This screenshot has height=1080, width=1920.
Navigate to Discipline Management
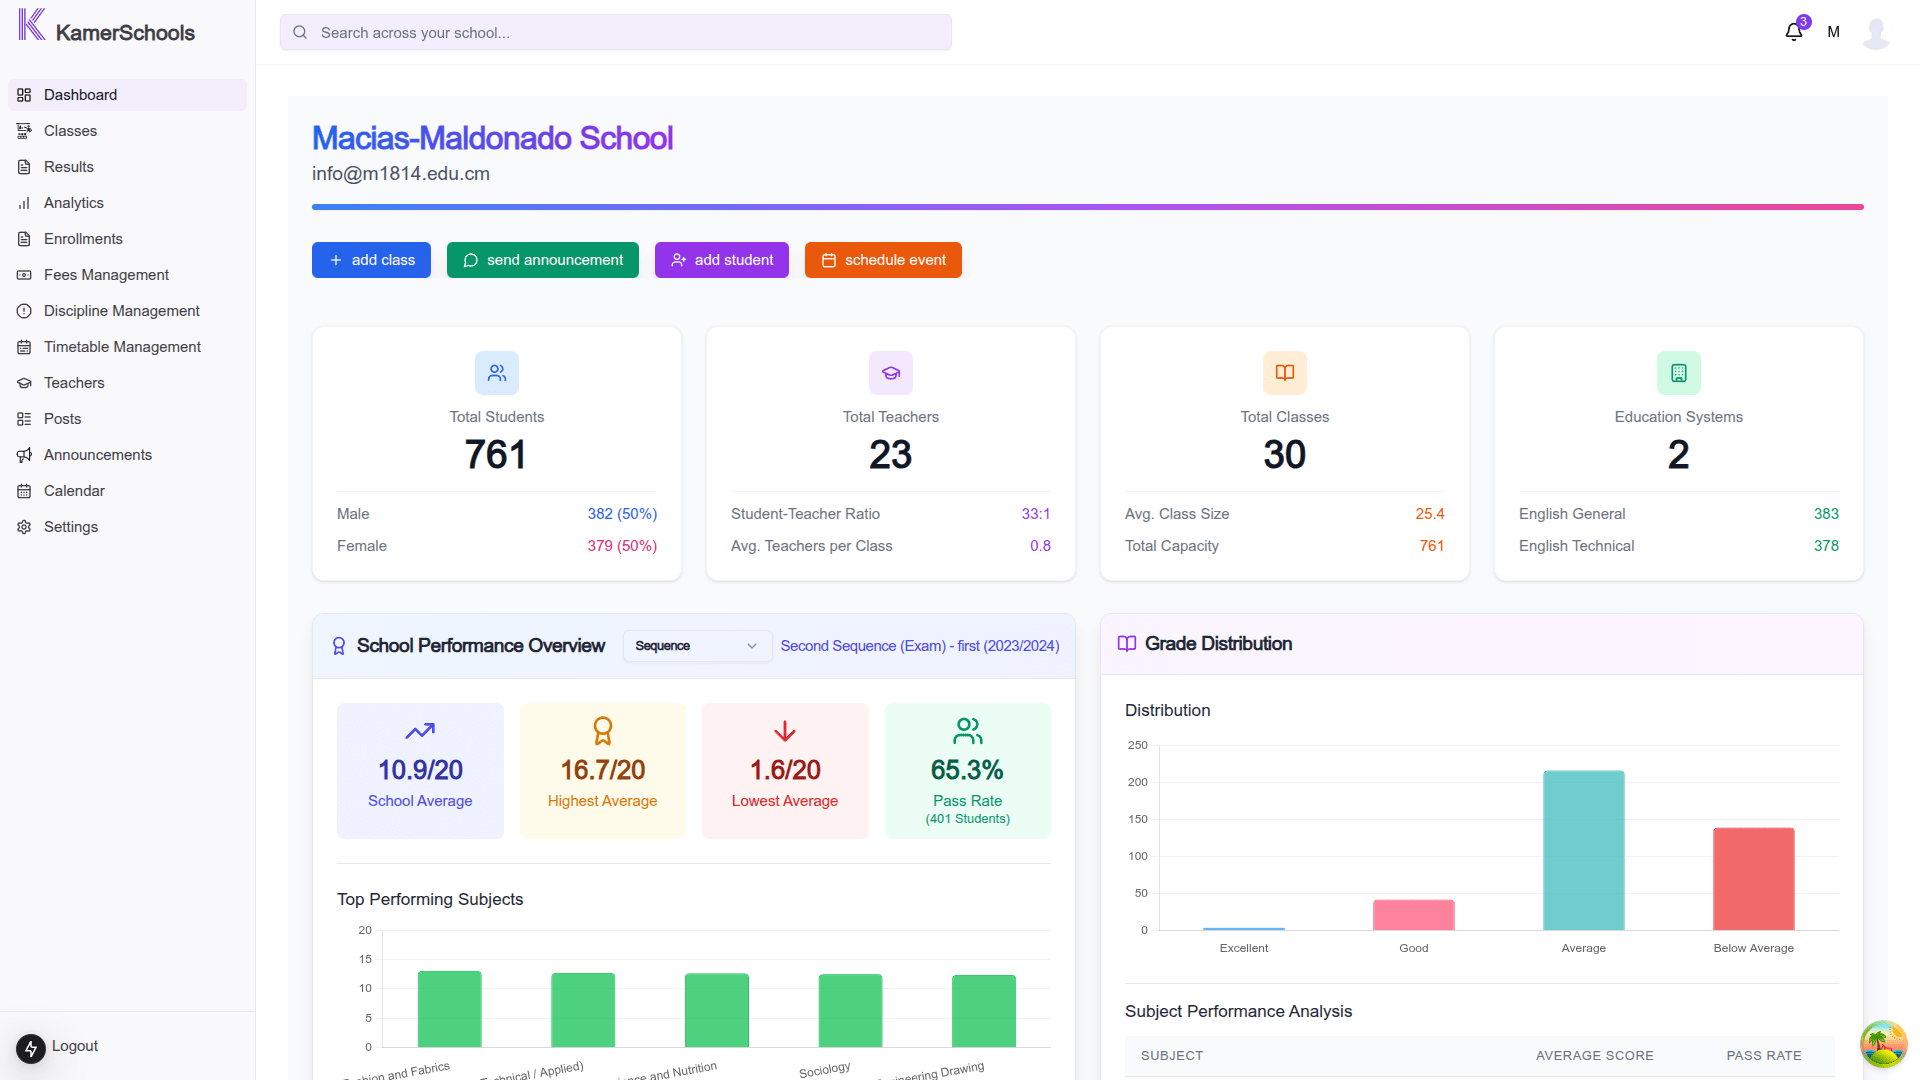pyautogui.click(x=121, y=311)
